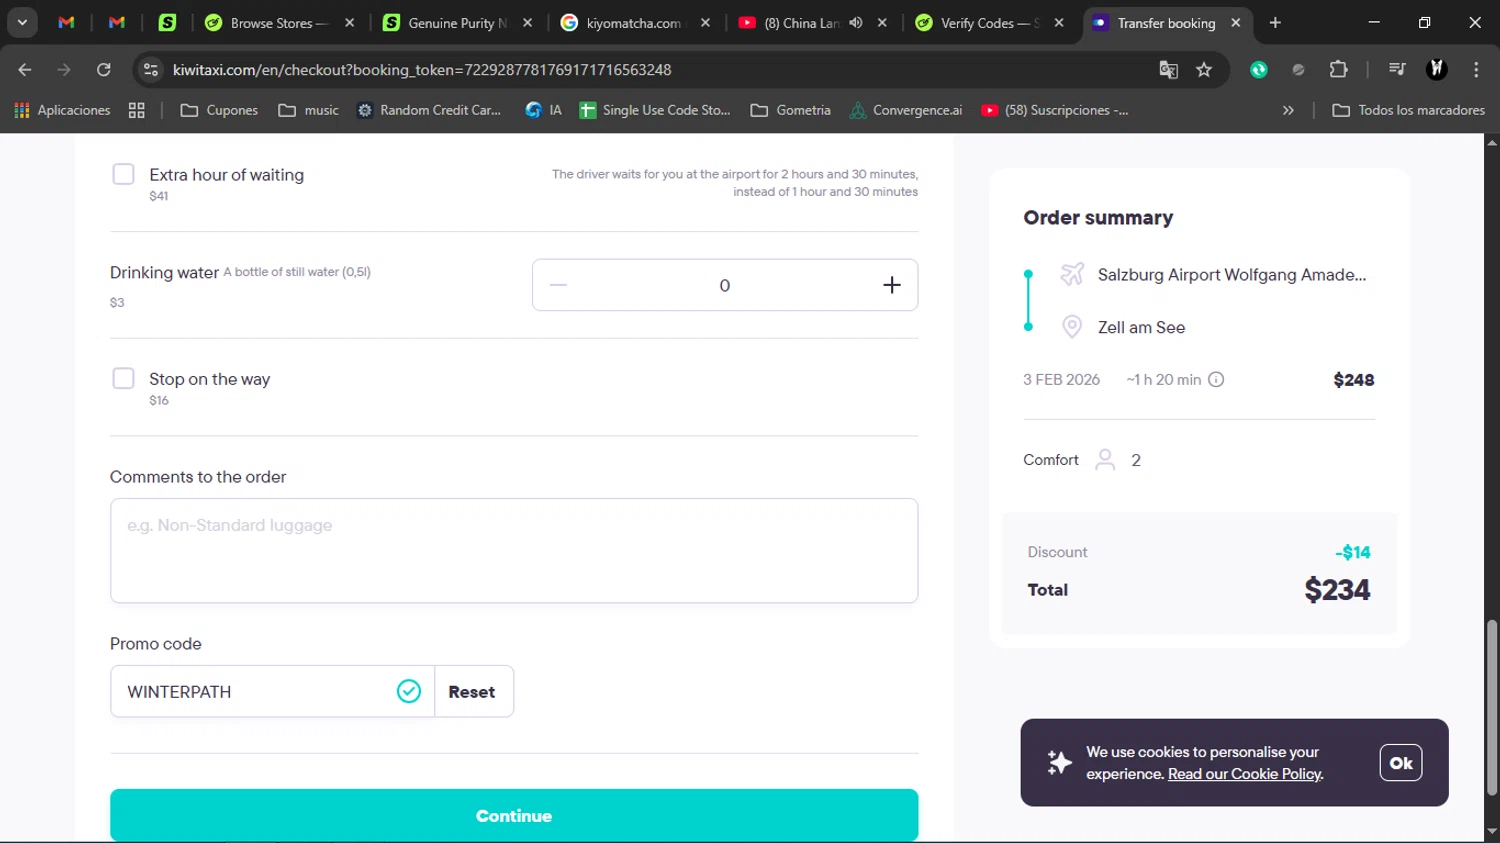The height and width of the screenshot is (843, 1500).
Task: Open the Convergence.ai bookmark
Action: [x=906, y=110]
